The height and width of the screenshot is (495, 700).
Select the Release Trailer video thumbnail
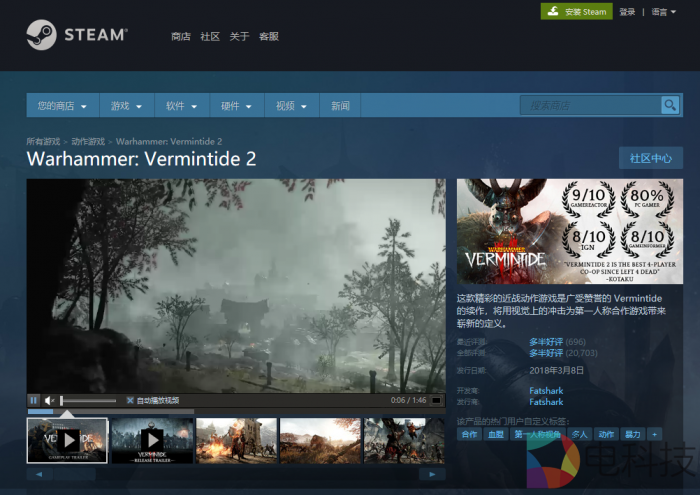[x=152, y=440]
